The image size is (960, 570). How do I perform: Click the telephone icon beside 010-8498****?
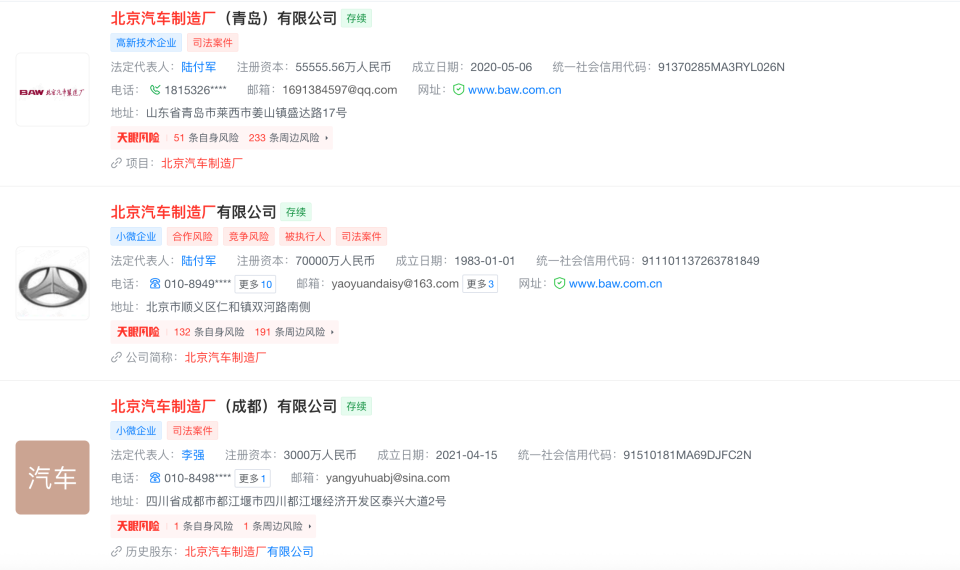click(x=155, y=478)
